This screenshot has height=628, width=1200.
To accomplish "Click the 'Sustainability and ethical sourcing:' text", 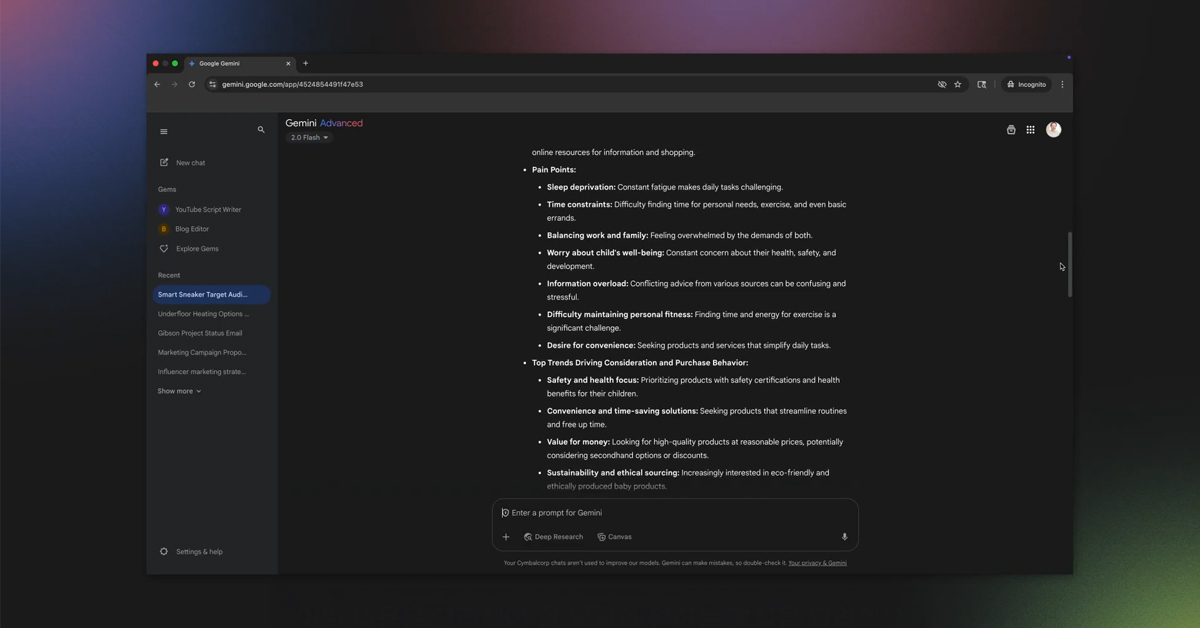I will coord(613,473).
